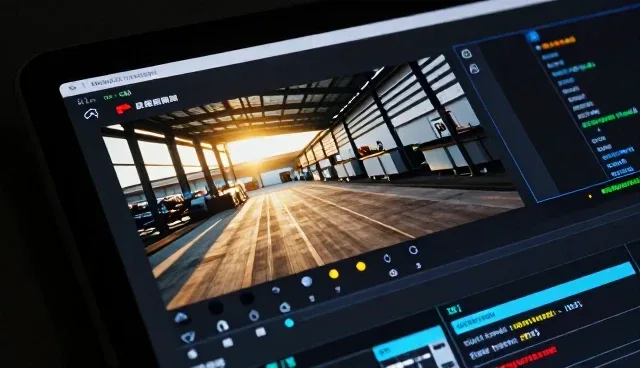This screenshot has height=368, width=640.
Task: Click the white outlined icon left of the red badge
Action: pos(91,114)
